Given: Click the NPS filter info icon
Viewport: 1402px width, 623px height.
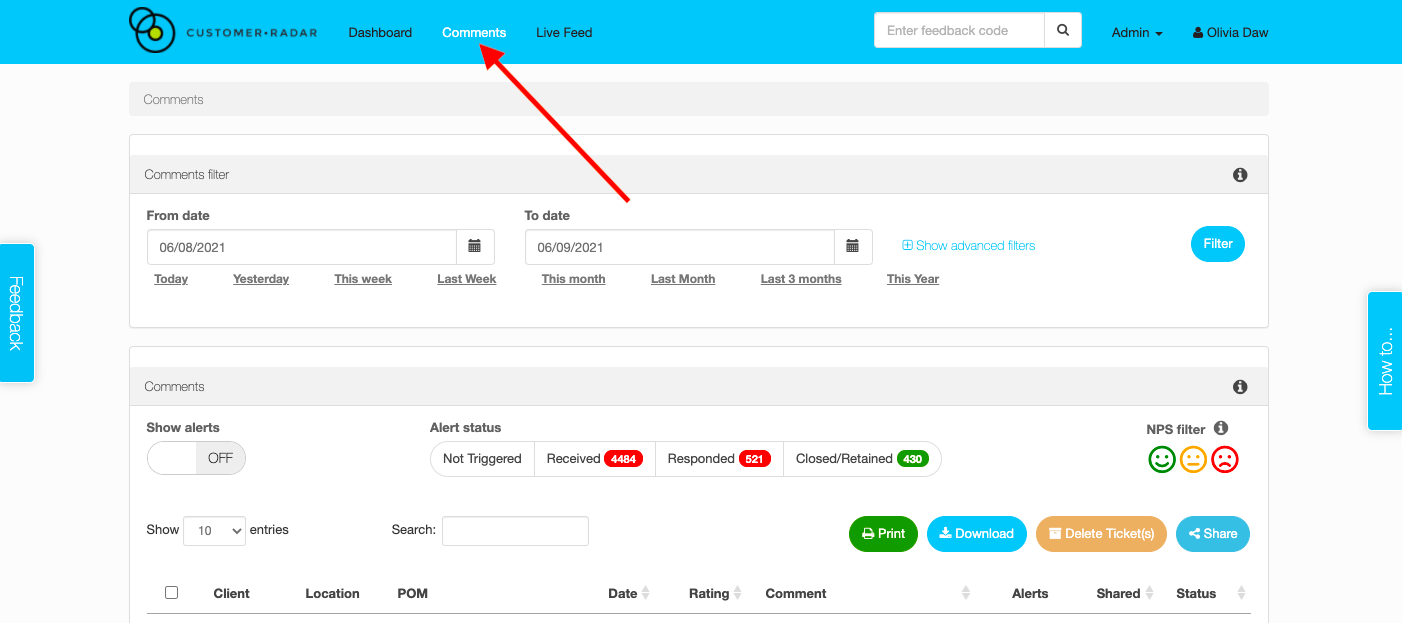Looking at the screenshot, I should pyautogui.click(x=1221, y=428).
